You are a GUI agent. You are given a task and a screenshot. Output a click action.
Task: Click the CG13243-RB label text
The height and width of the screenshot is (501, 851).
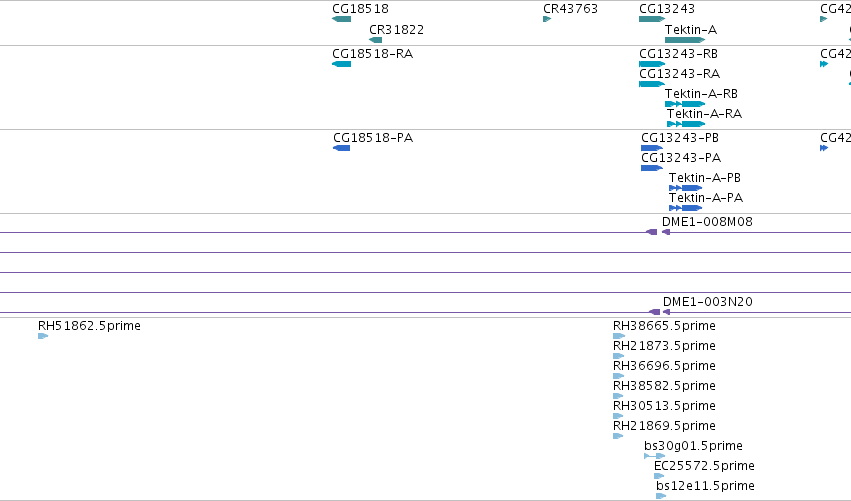[678, 54]
